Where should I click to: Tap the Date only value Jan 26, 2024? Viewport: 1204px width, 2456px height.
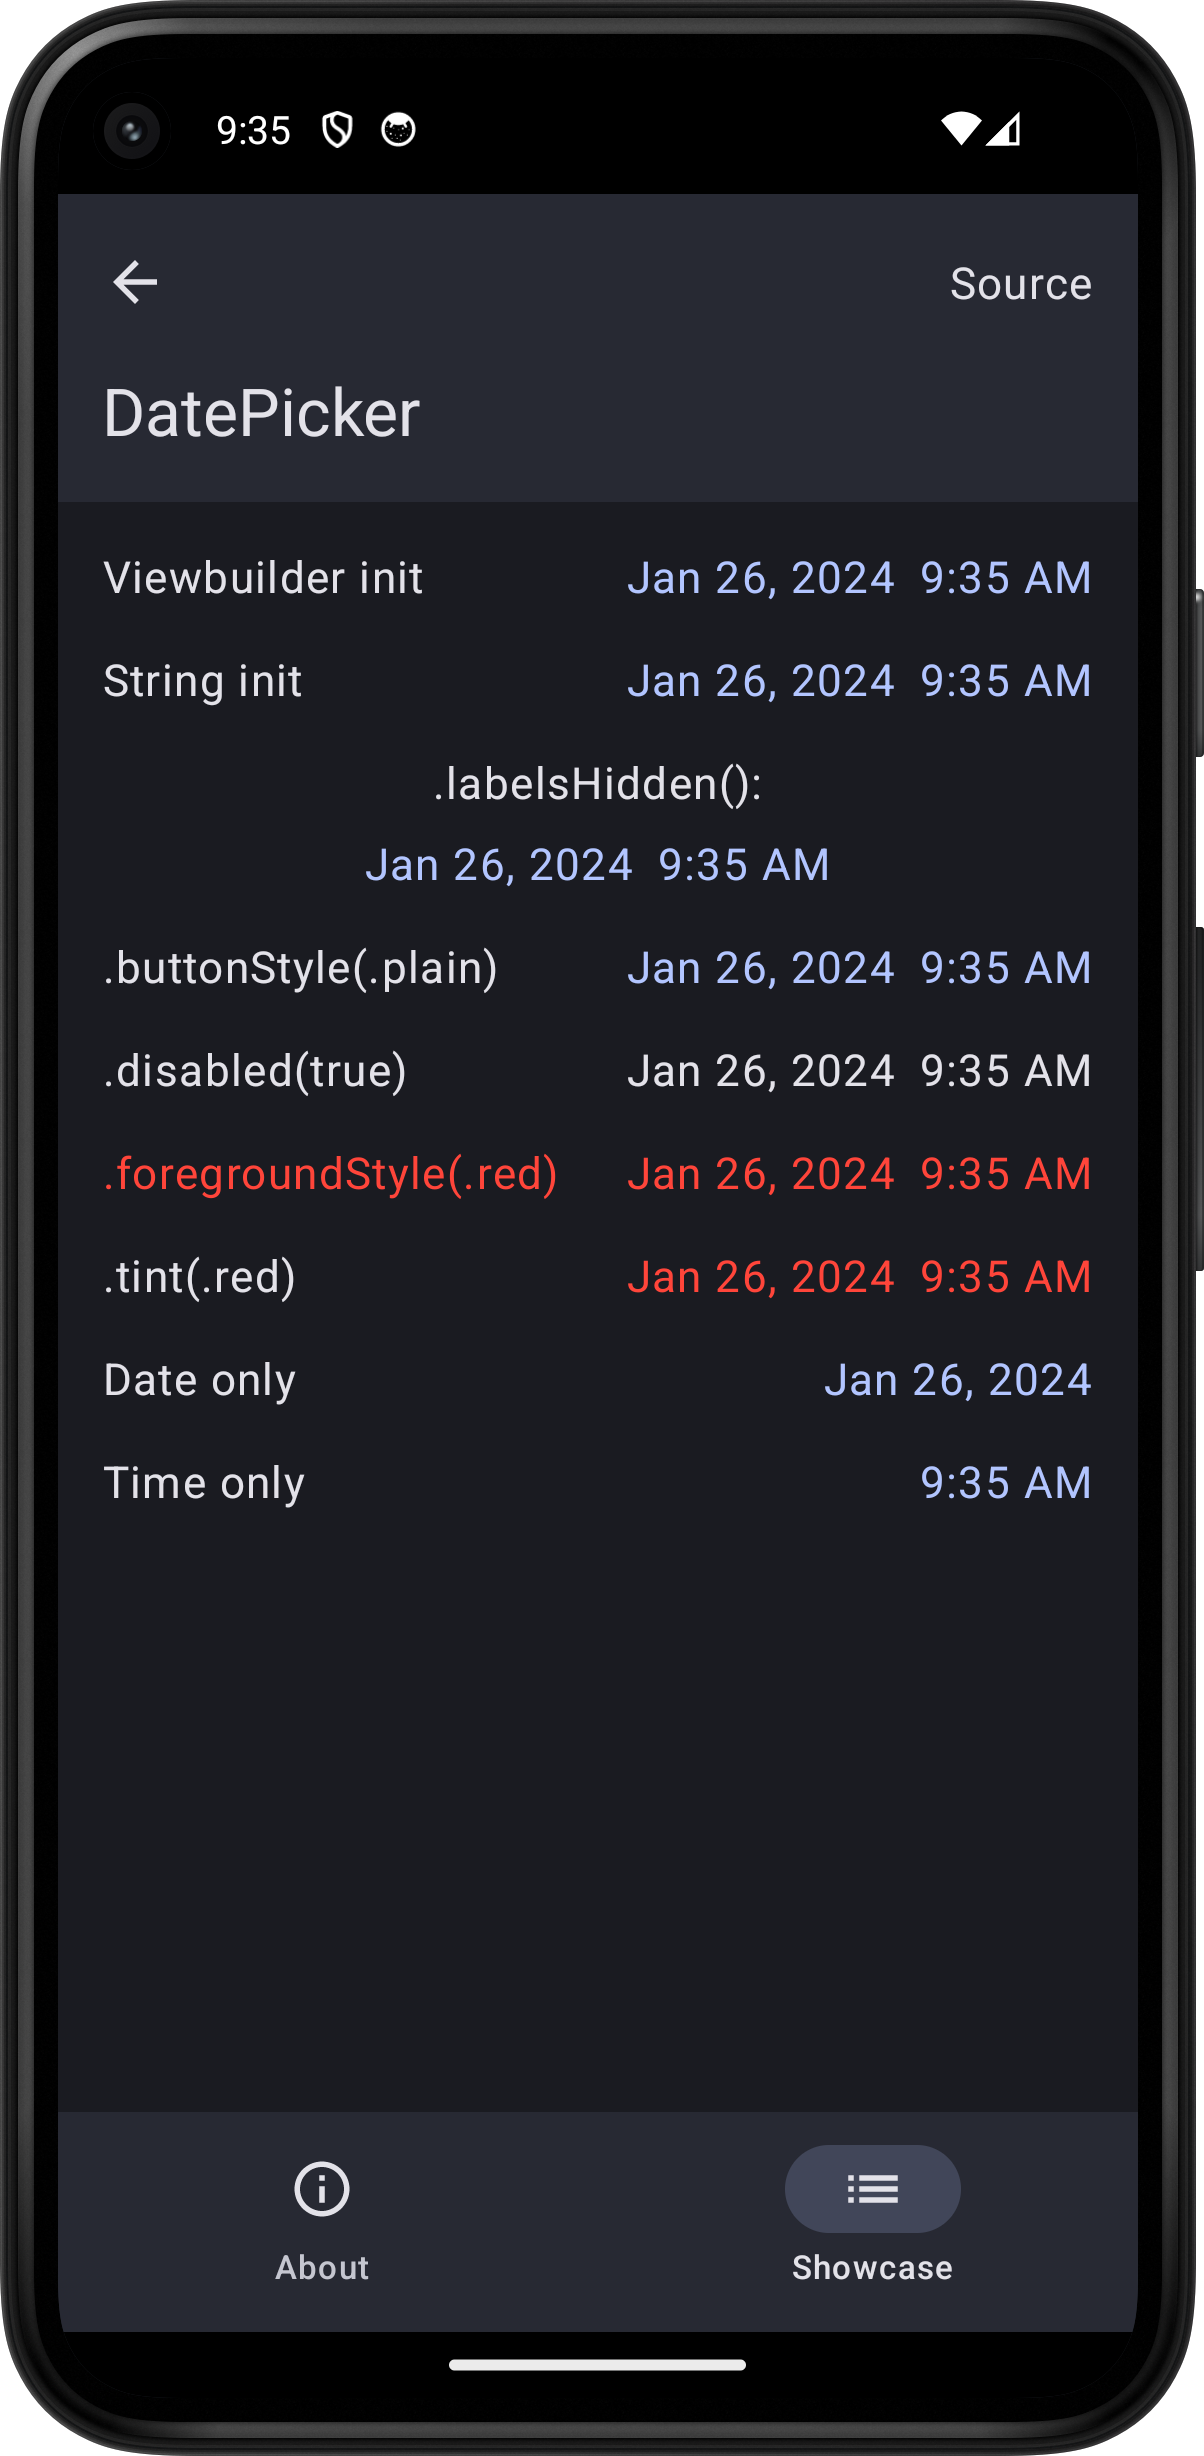(957, 1379)
